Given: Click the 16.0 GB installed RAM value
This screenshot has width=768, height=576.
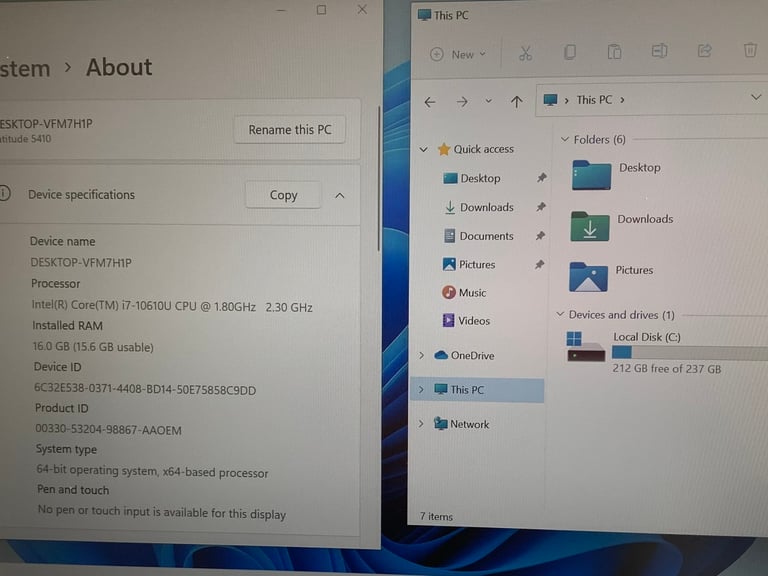Looking at the screenshot, I should (x=93, y=347).
